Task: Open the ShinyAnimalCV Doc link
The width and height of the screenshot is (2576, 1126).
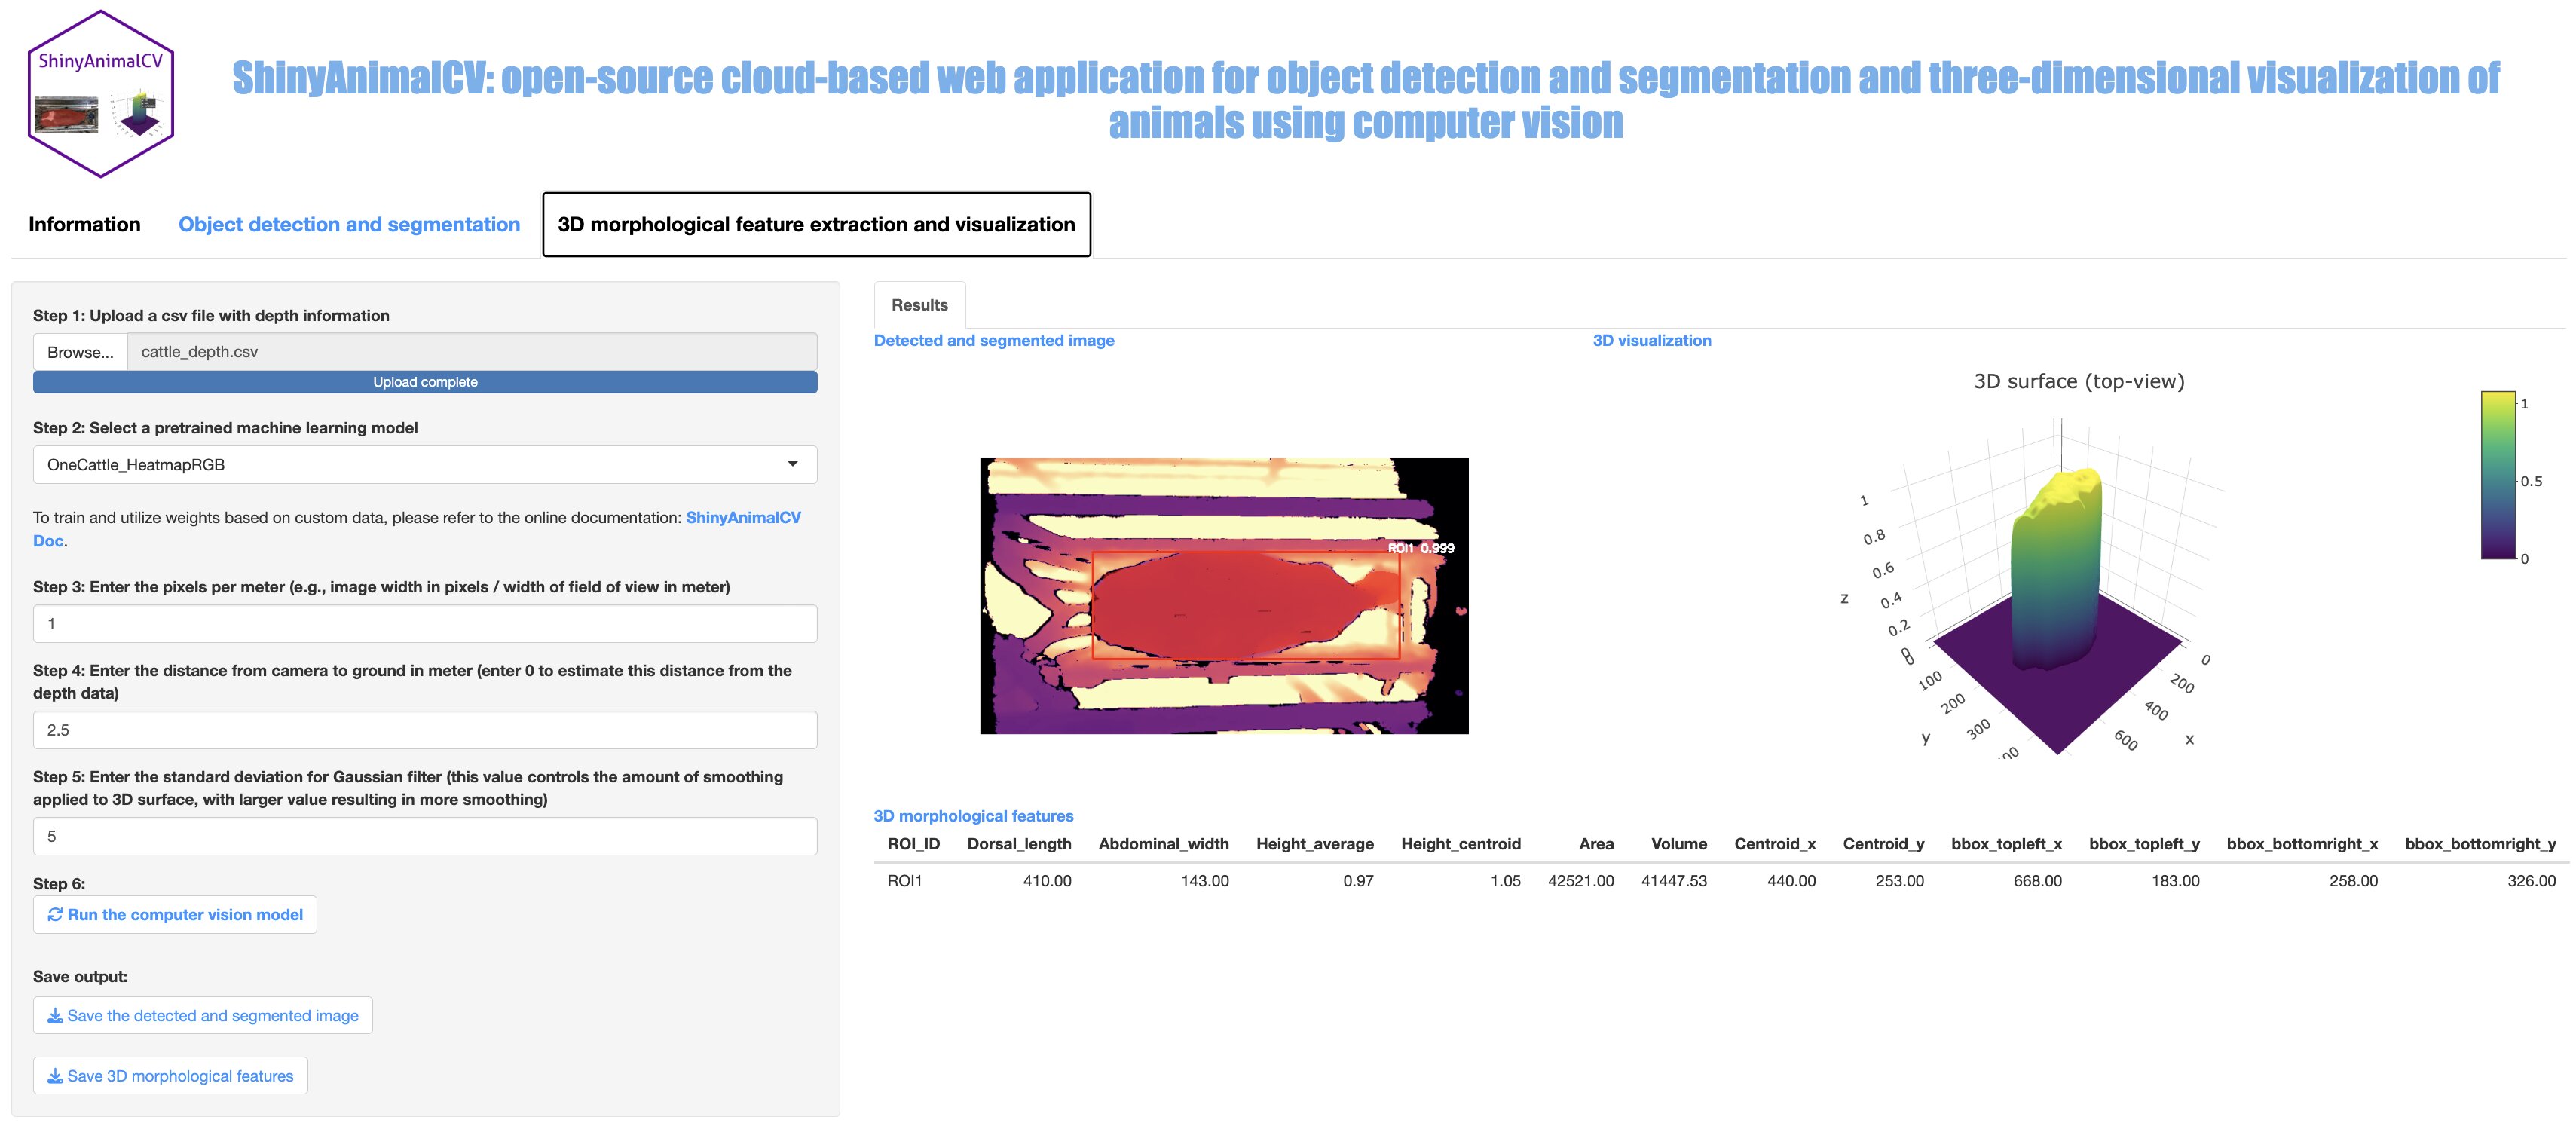Action: (742, 518)
